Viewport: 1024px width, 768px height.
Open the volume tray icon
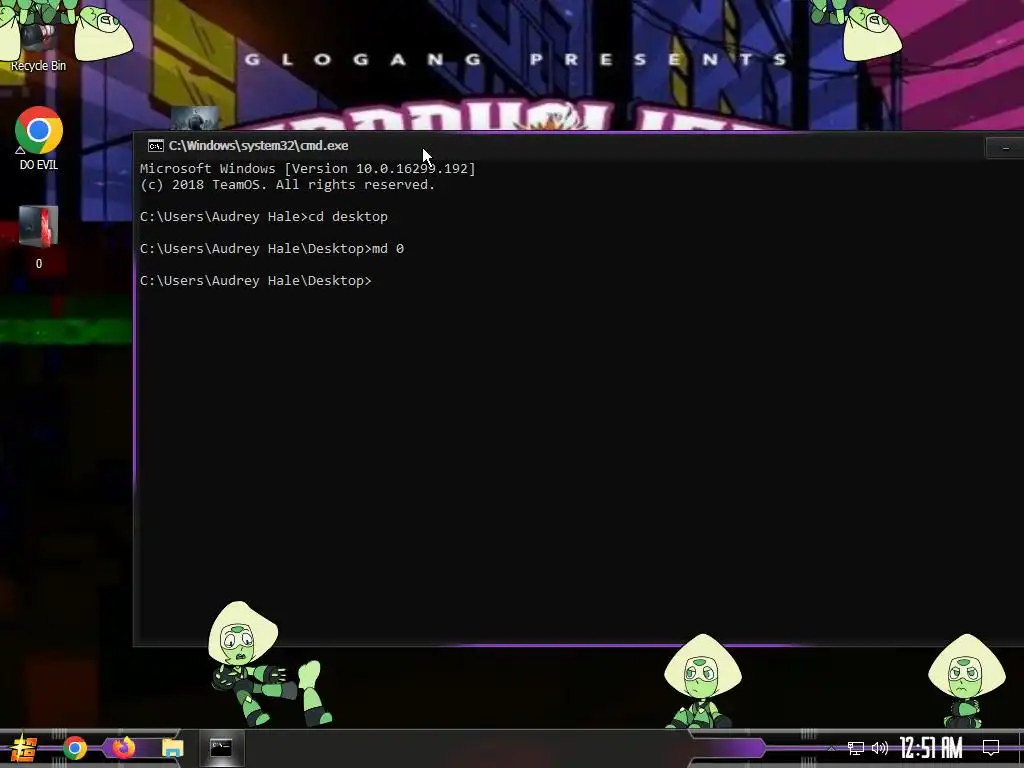tap(880, 748)
